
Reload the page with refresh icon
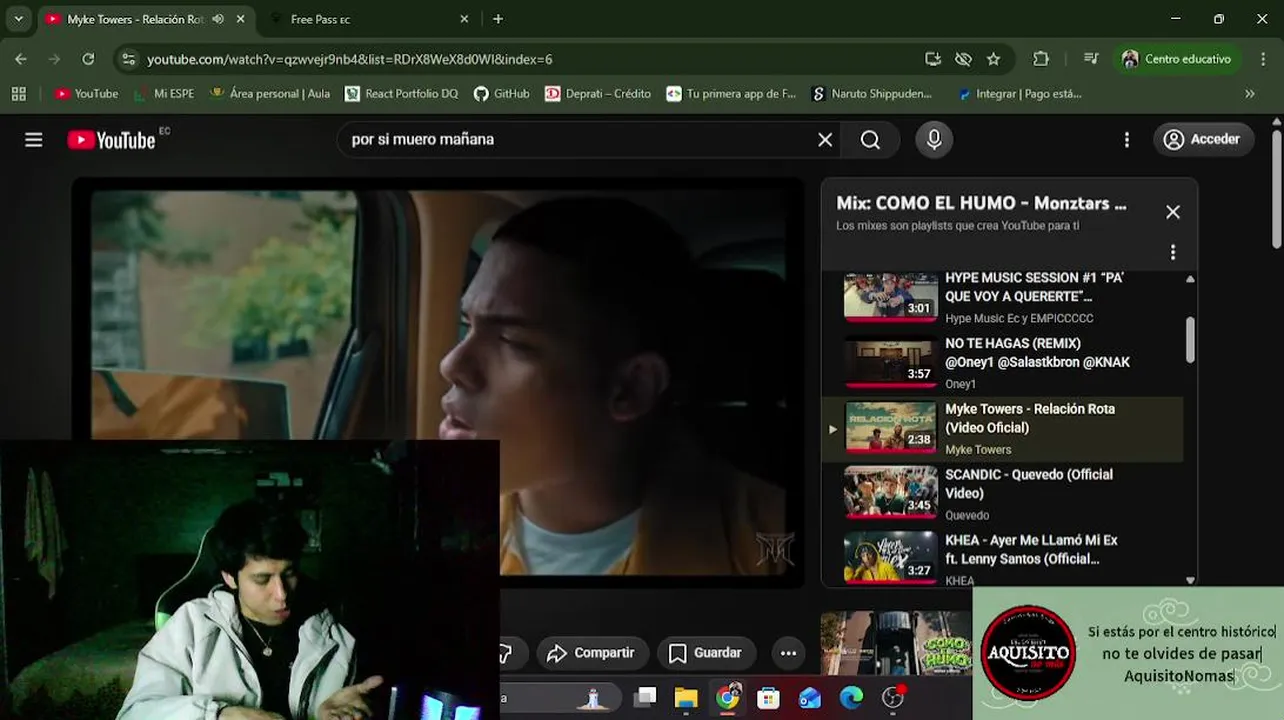tap(88, 59)
